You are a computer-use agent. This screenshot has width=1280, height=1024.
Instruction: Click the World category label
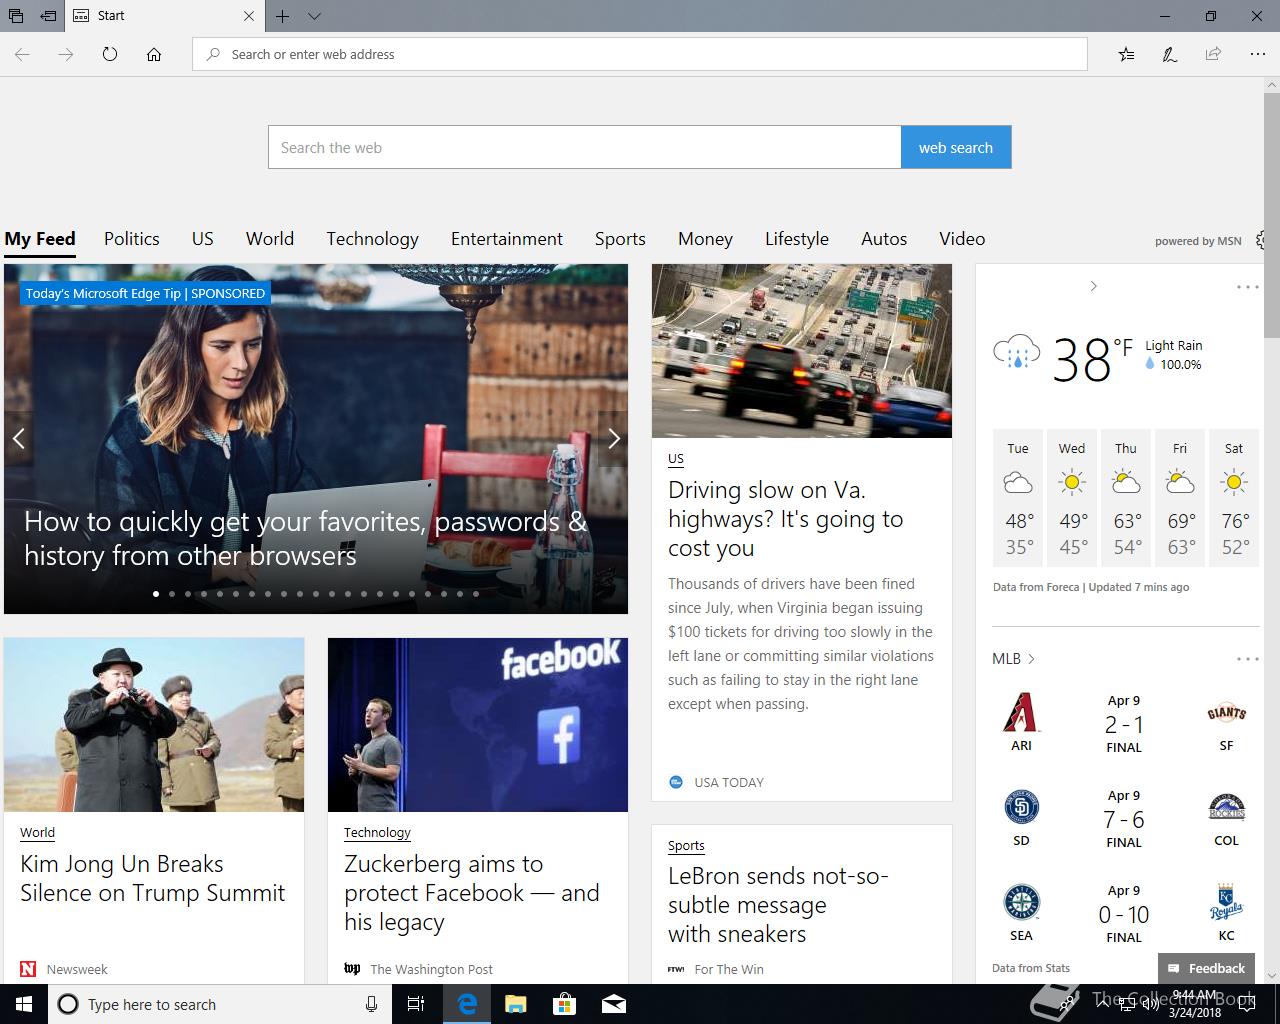(x=37, y=832)
